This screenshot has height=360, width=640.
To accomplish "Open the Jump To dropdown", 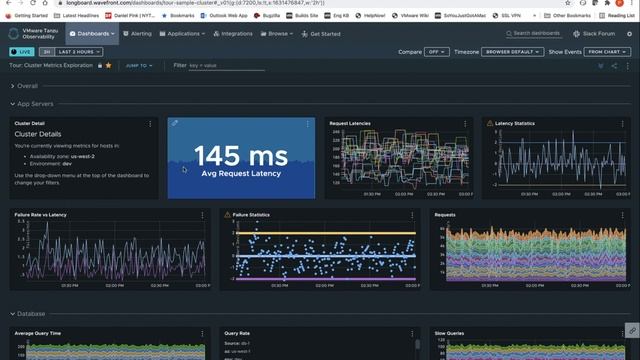I will click(x=139, y=65).
